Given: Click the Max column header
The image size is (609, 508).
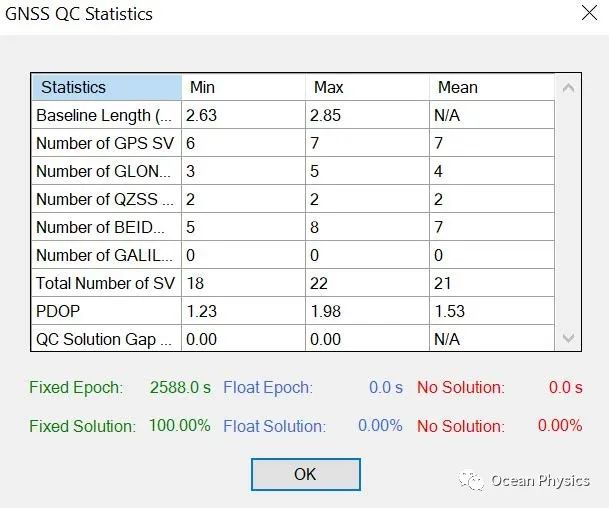Looking at the screenshot, I should [x=367, y=87].
